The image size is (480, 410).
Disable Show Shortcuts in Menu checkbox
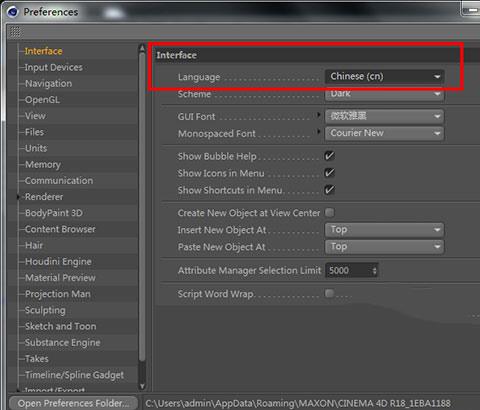tap(330, 190)
